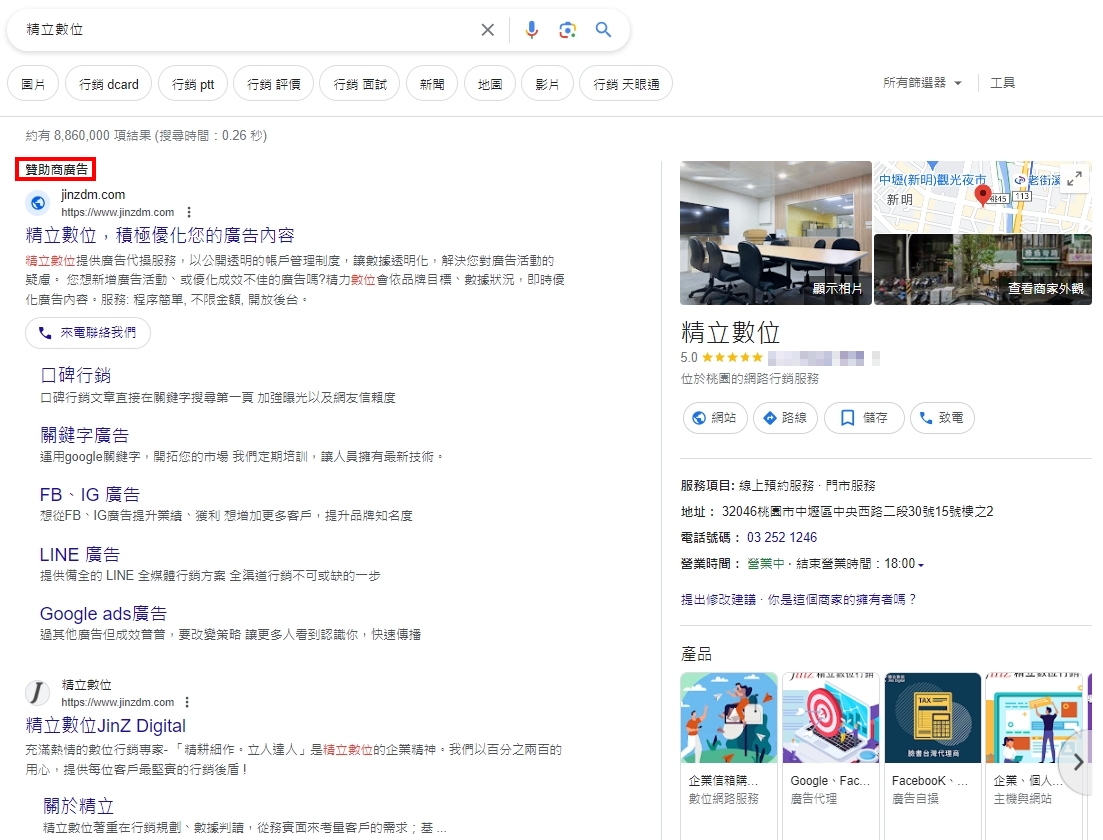Click the 網站 button in business panel

click(x=715, y=418)
